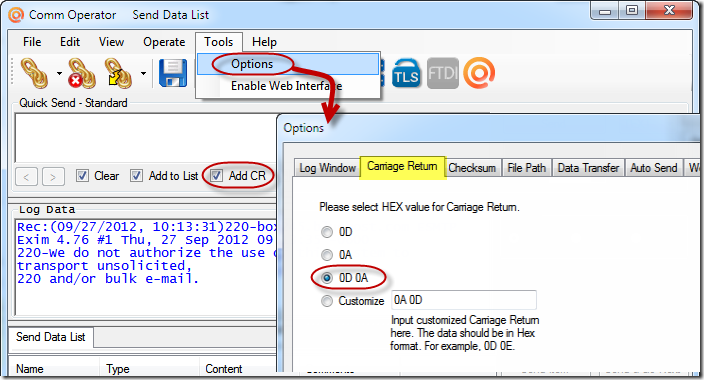
Task: Click the FTDI toolbar icon
Action: [x=443, y=73]
